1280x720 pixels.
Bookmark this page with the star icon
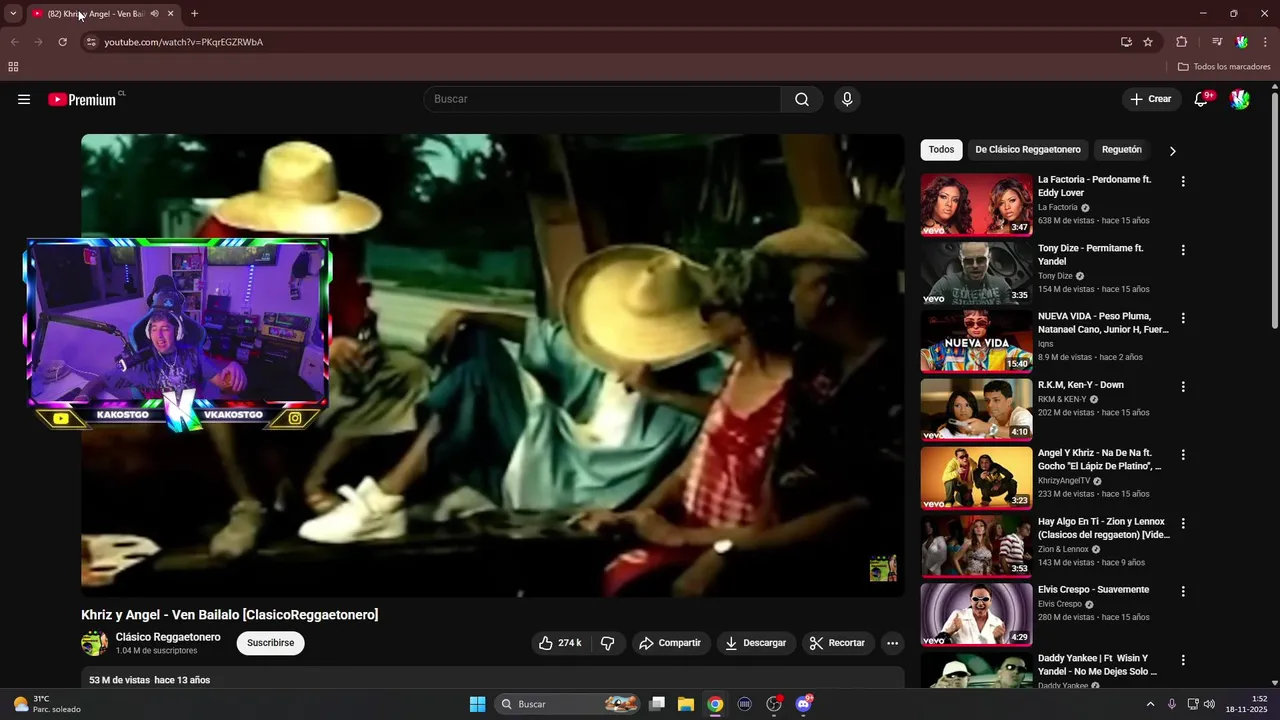[1148, 42]
